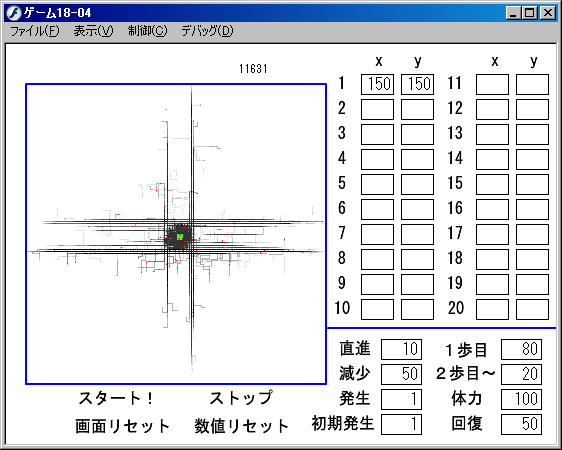Click the row 20 x input box
This screenshot has height=450, width=562.
[492, 310]
